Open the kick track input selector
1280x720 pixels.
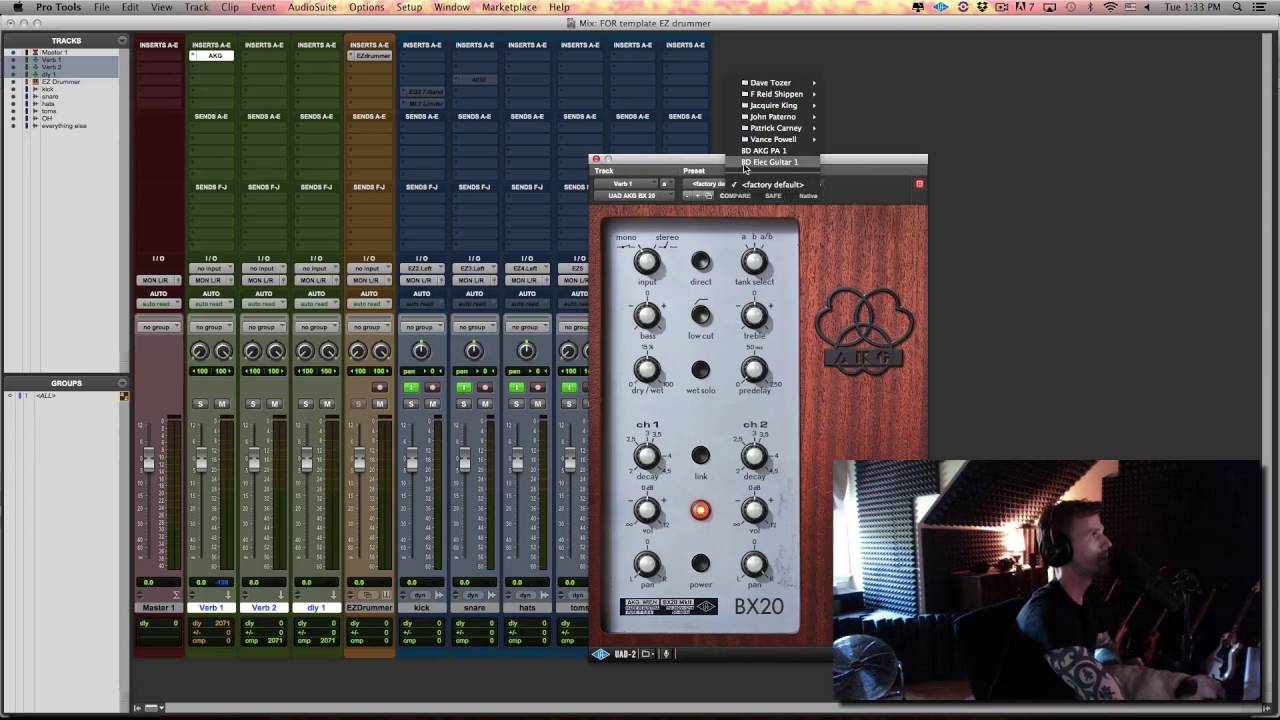click(x=421, y=269)
